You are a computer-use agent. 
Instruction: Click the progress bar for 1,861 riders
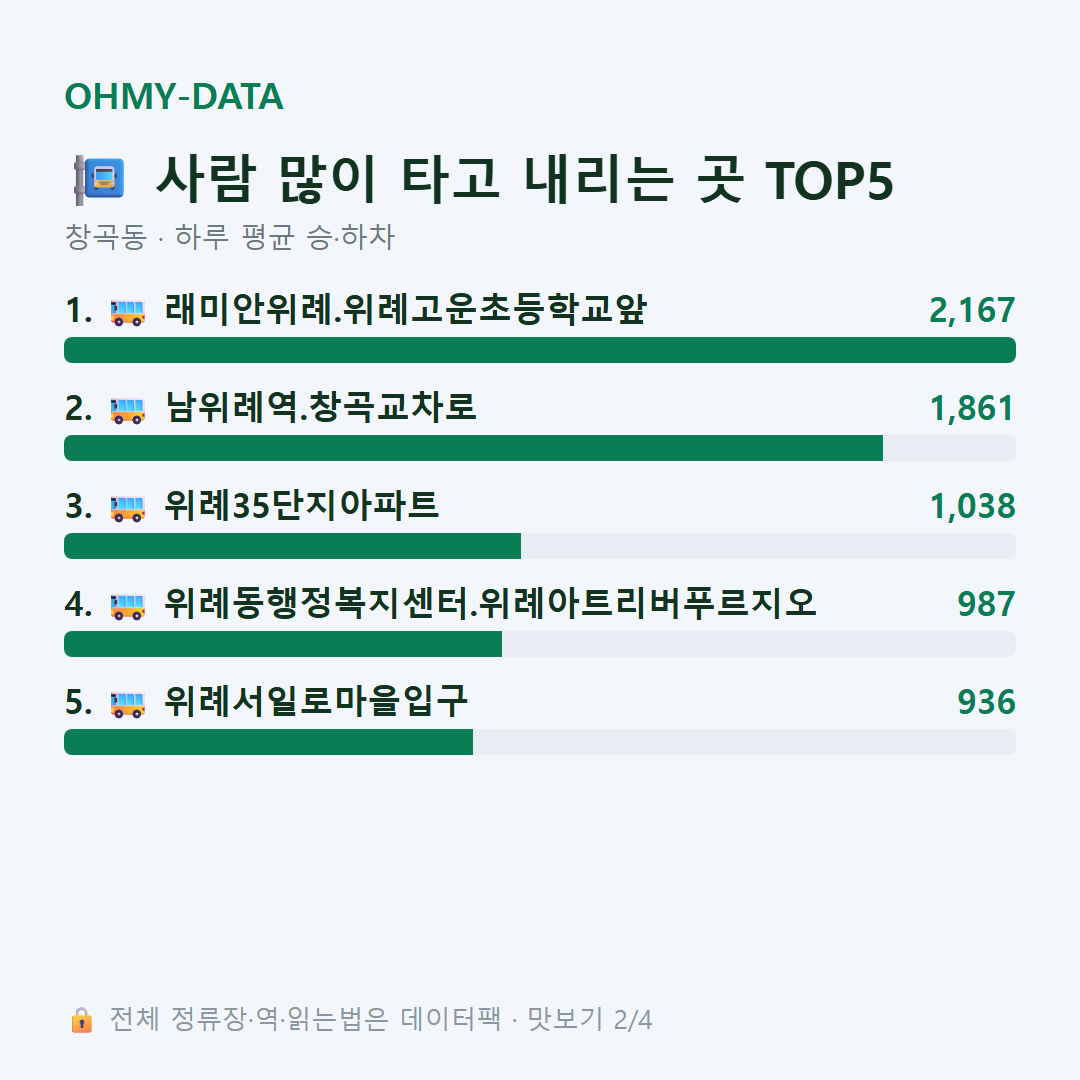coord(540,448)
